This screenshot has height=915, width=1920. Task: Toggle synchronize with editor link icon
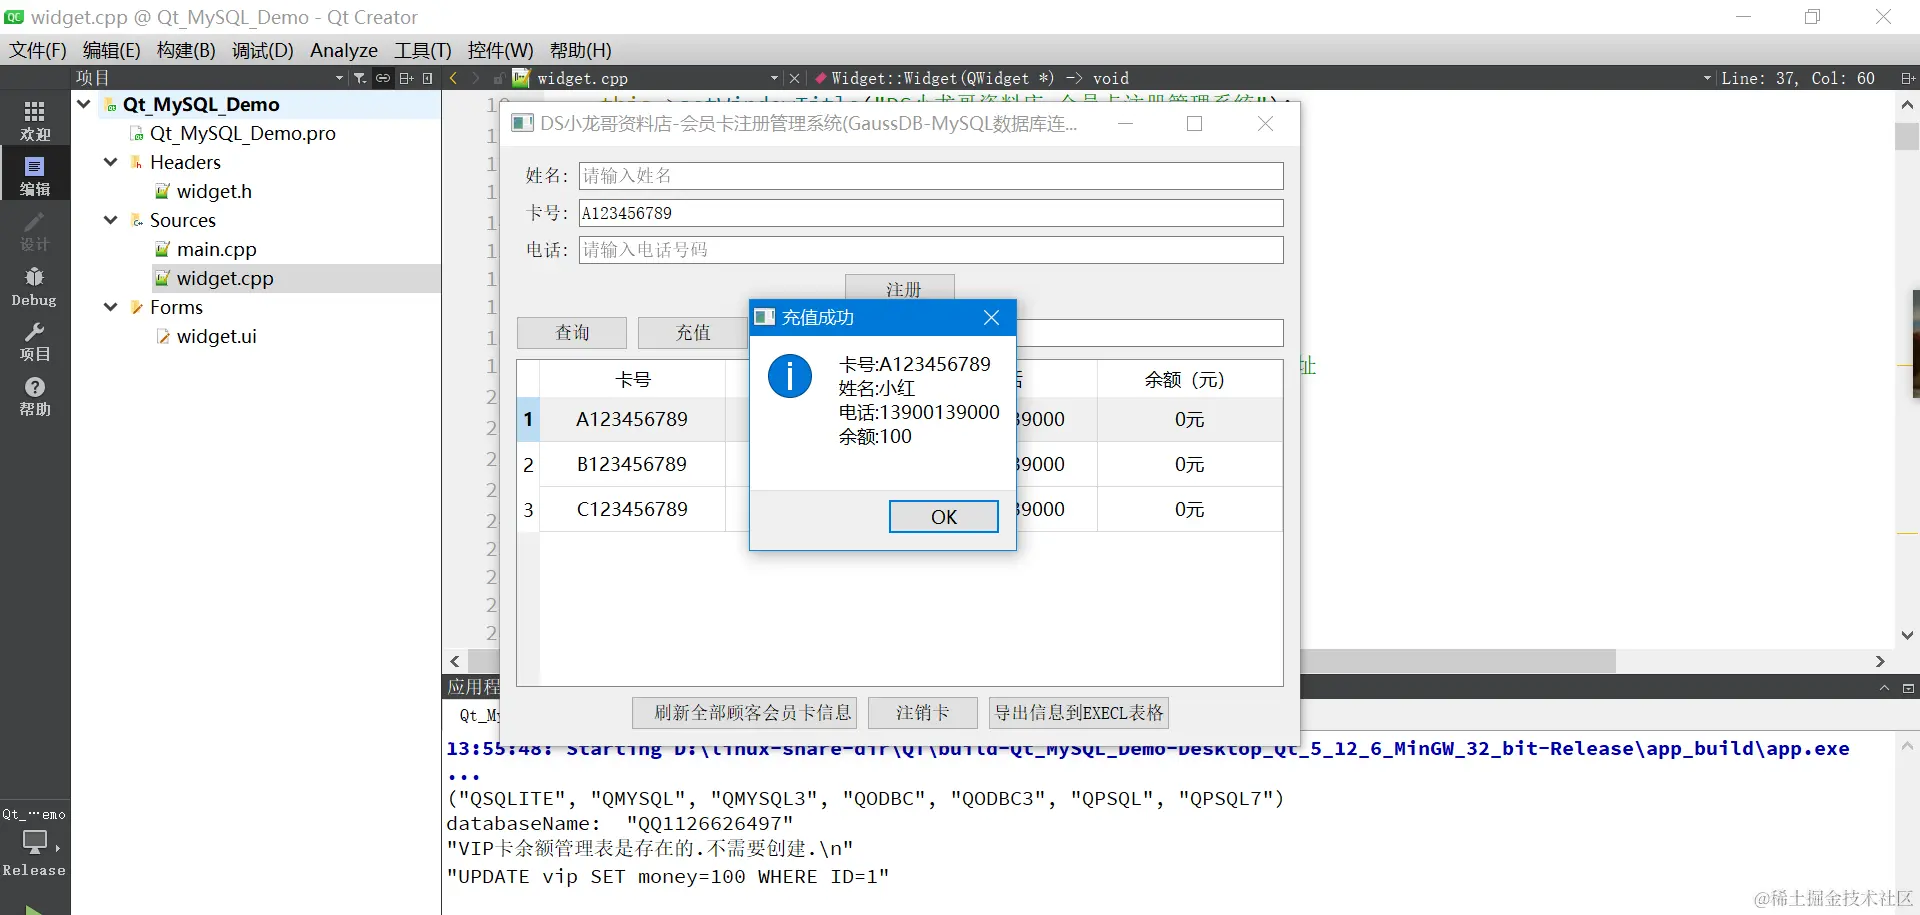pyautogui.click(x=383, y=78)
